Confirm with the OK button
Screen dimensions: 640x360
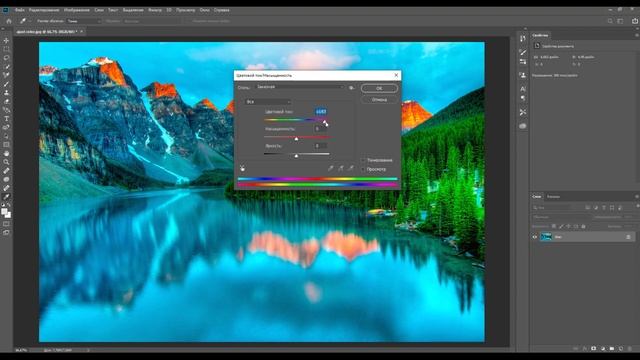click(379, 88)
